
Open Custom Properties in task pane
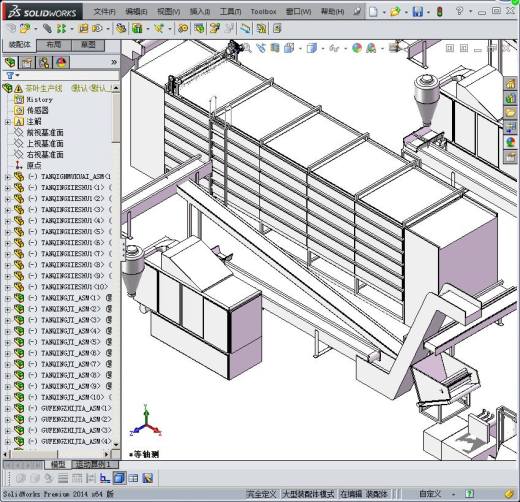(x=510, y=157)
